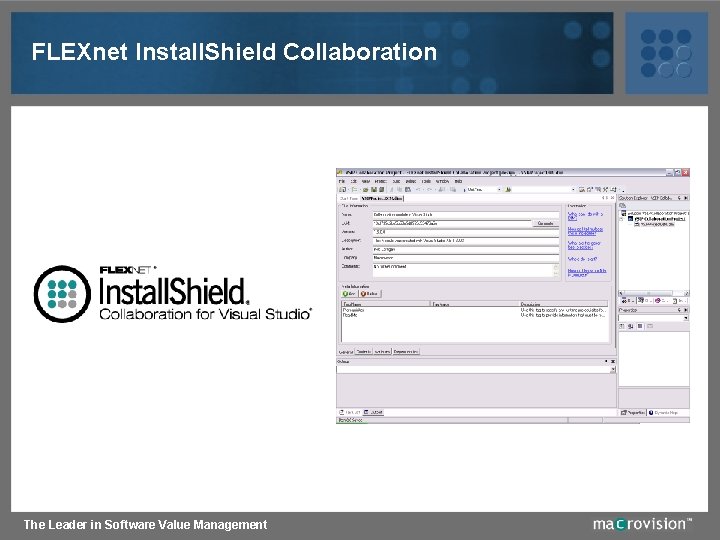Click the Navigate Forward toolbar icon
The width and height of the screenshot is (720, 540).
click(453, 190)
